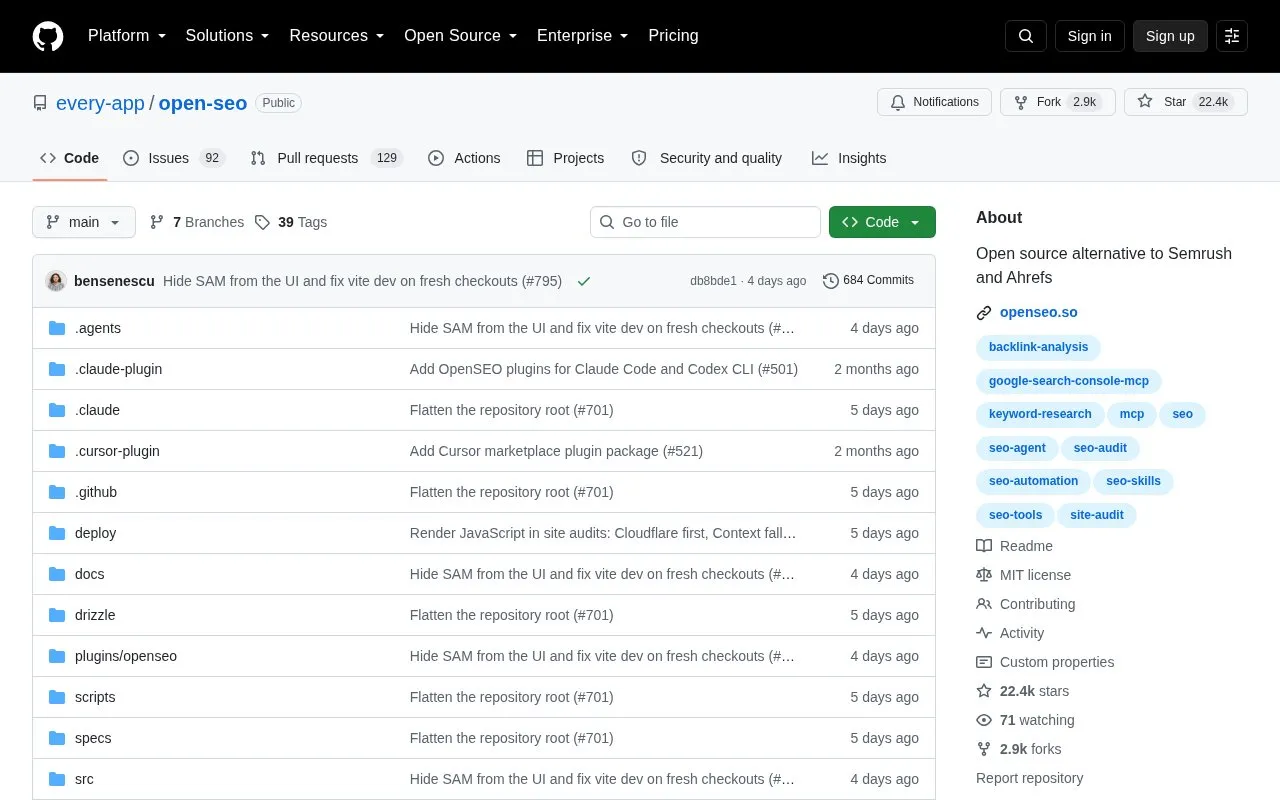The height and width of the screenshot is (800, 1280).
Task: Click the commit history clock icon
Action: (830, 281)
